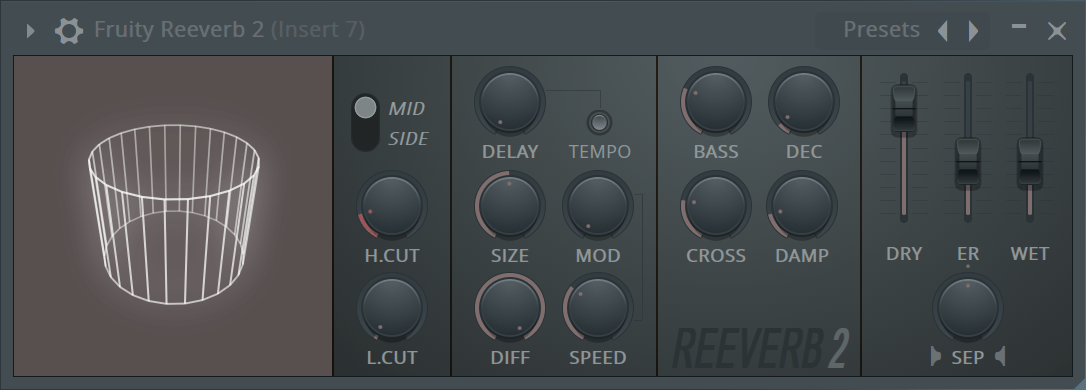Image resolution: width=1086 pixels, height=390 pixels.
Task: Click the Speed knob
Action: point(598,308)
